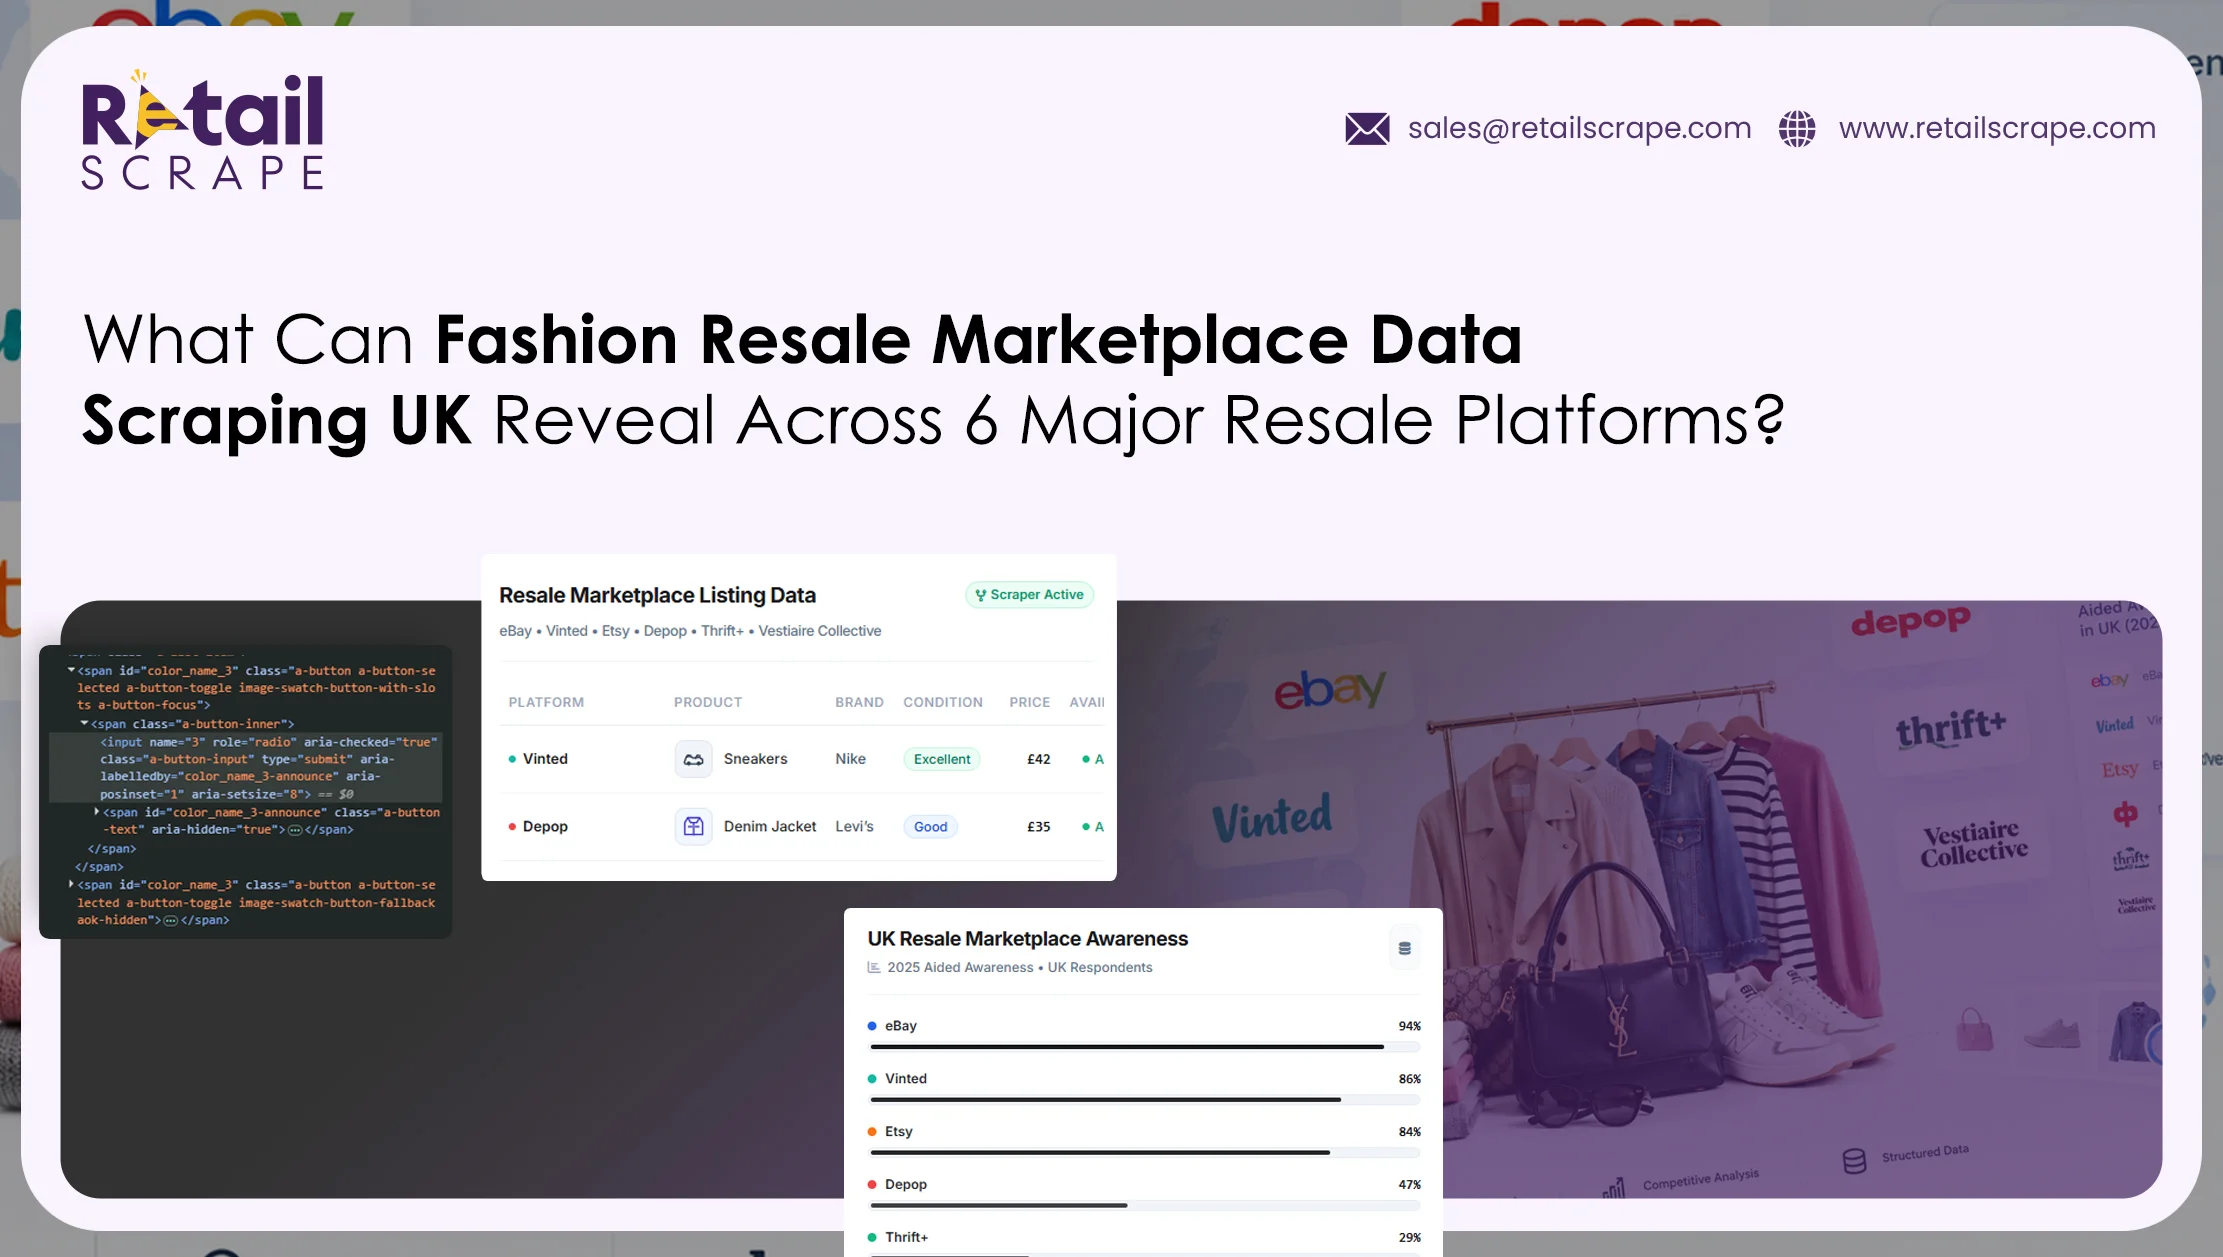This screenshot has height=1257, width=2223.
Task: Click the large ebay logo in photo
Action: 1330,690
